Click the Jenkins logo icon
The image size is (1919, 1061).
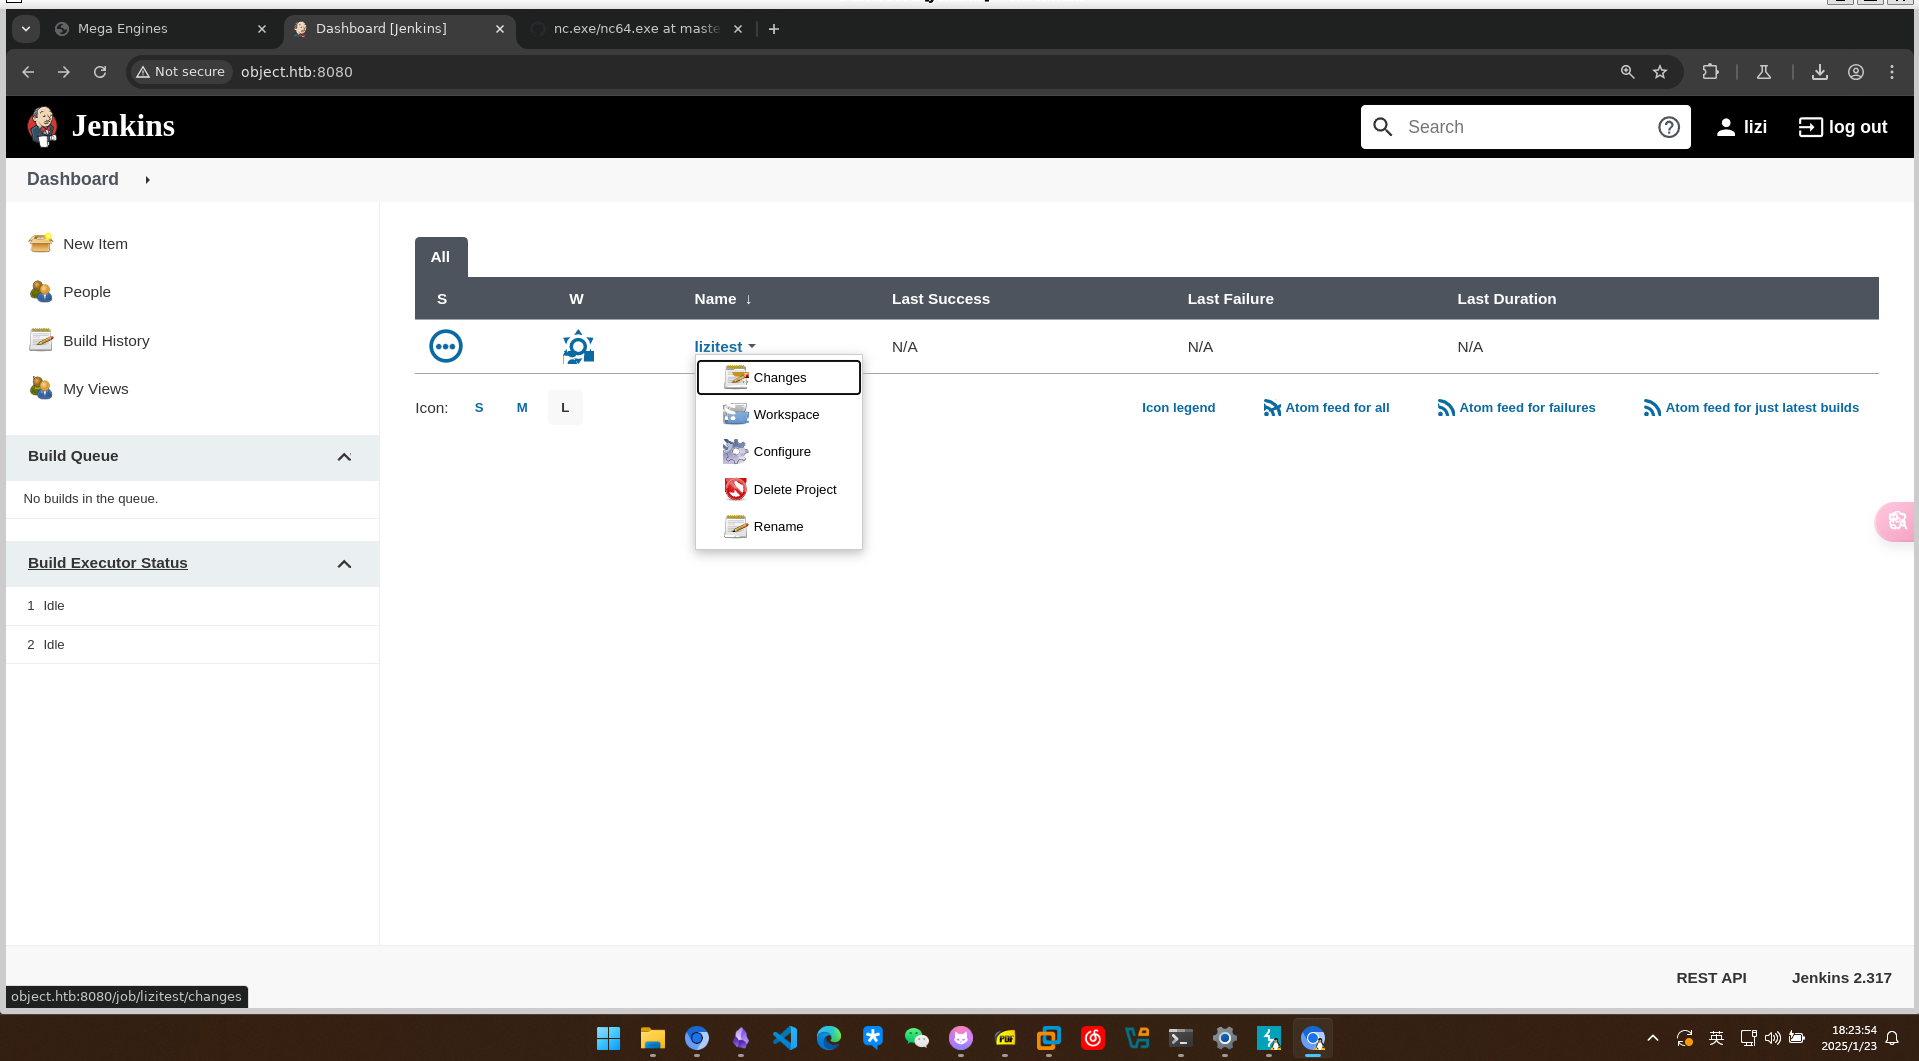tap(42, 127)
